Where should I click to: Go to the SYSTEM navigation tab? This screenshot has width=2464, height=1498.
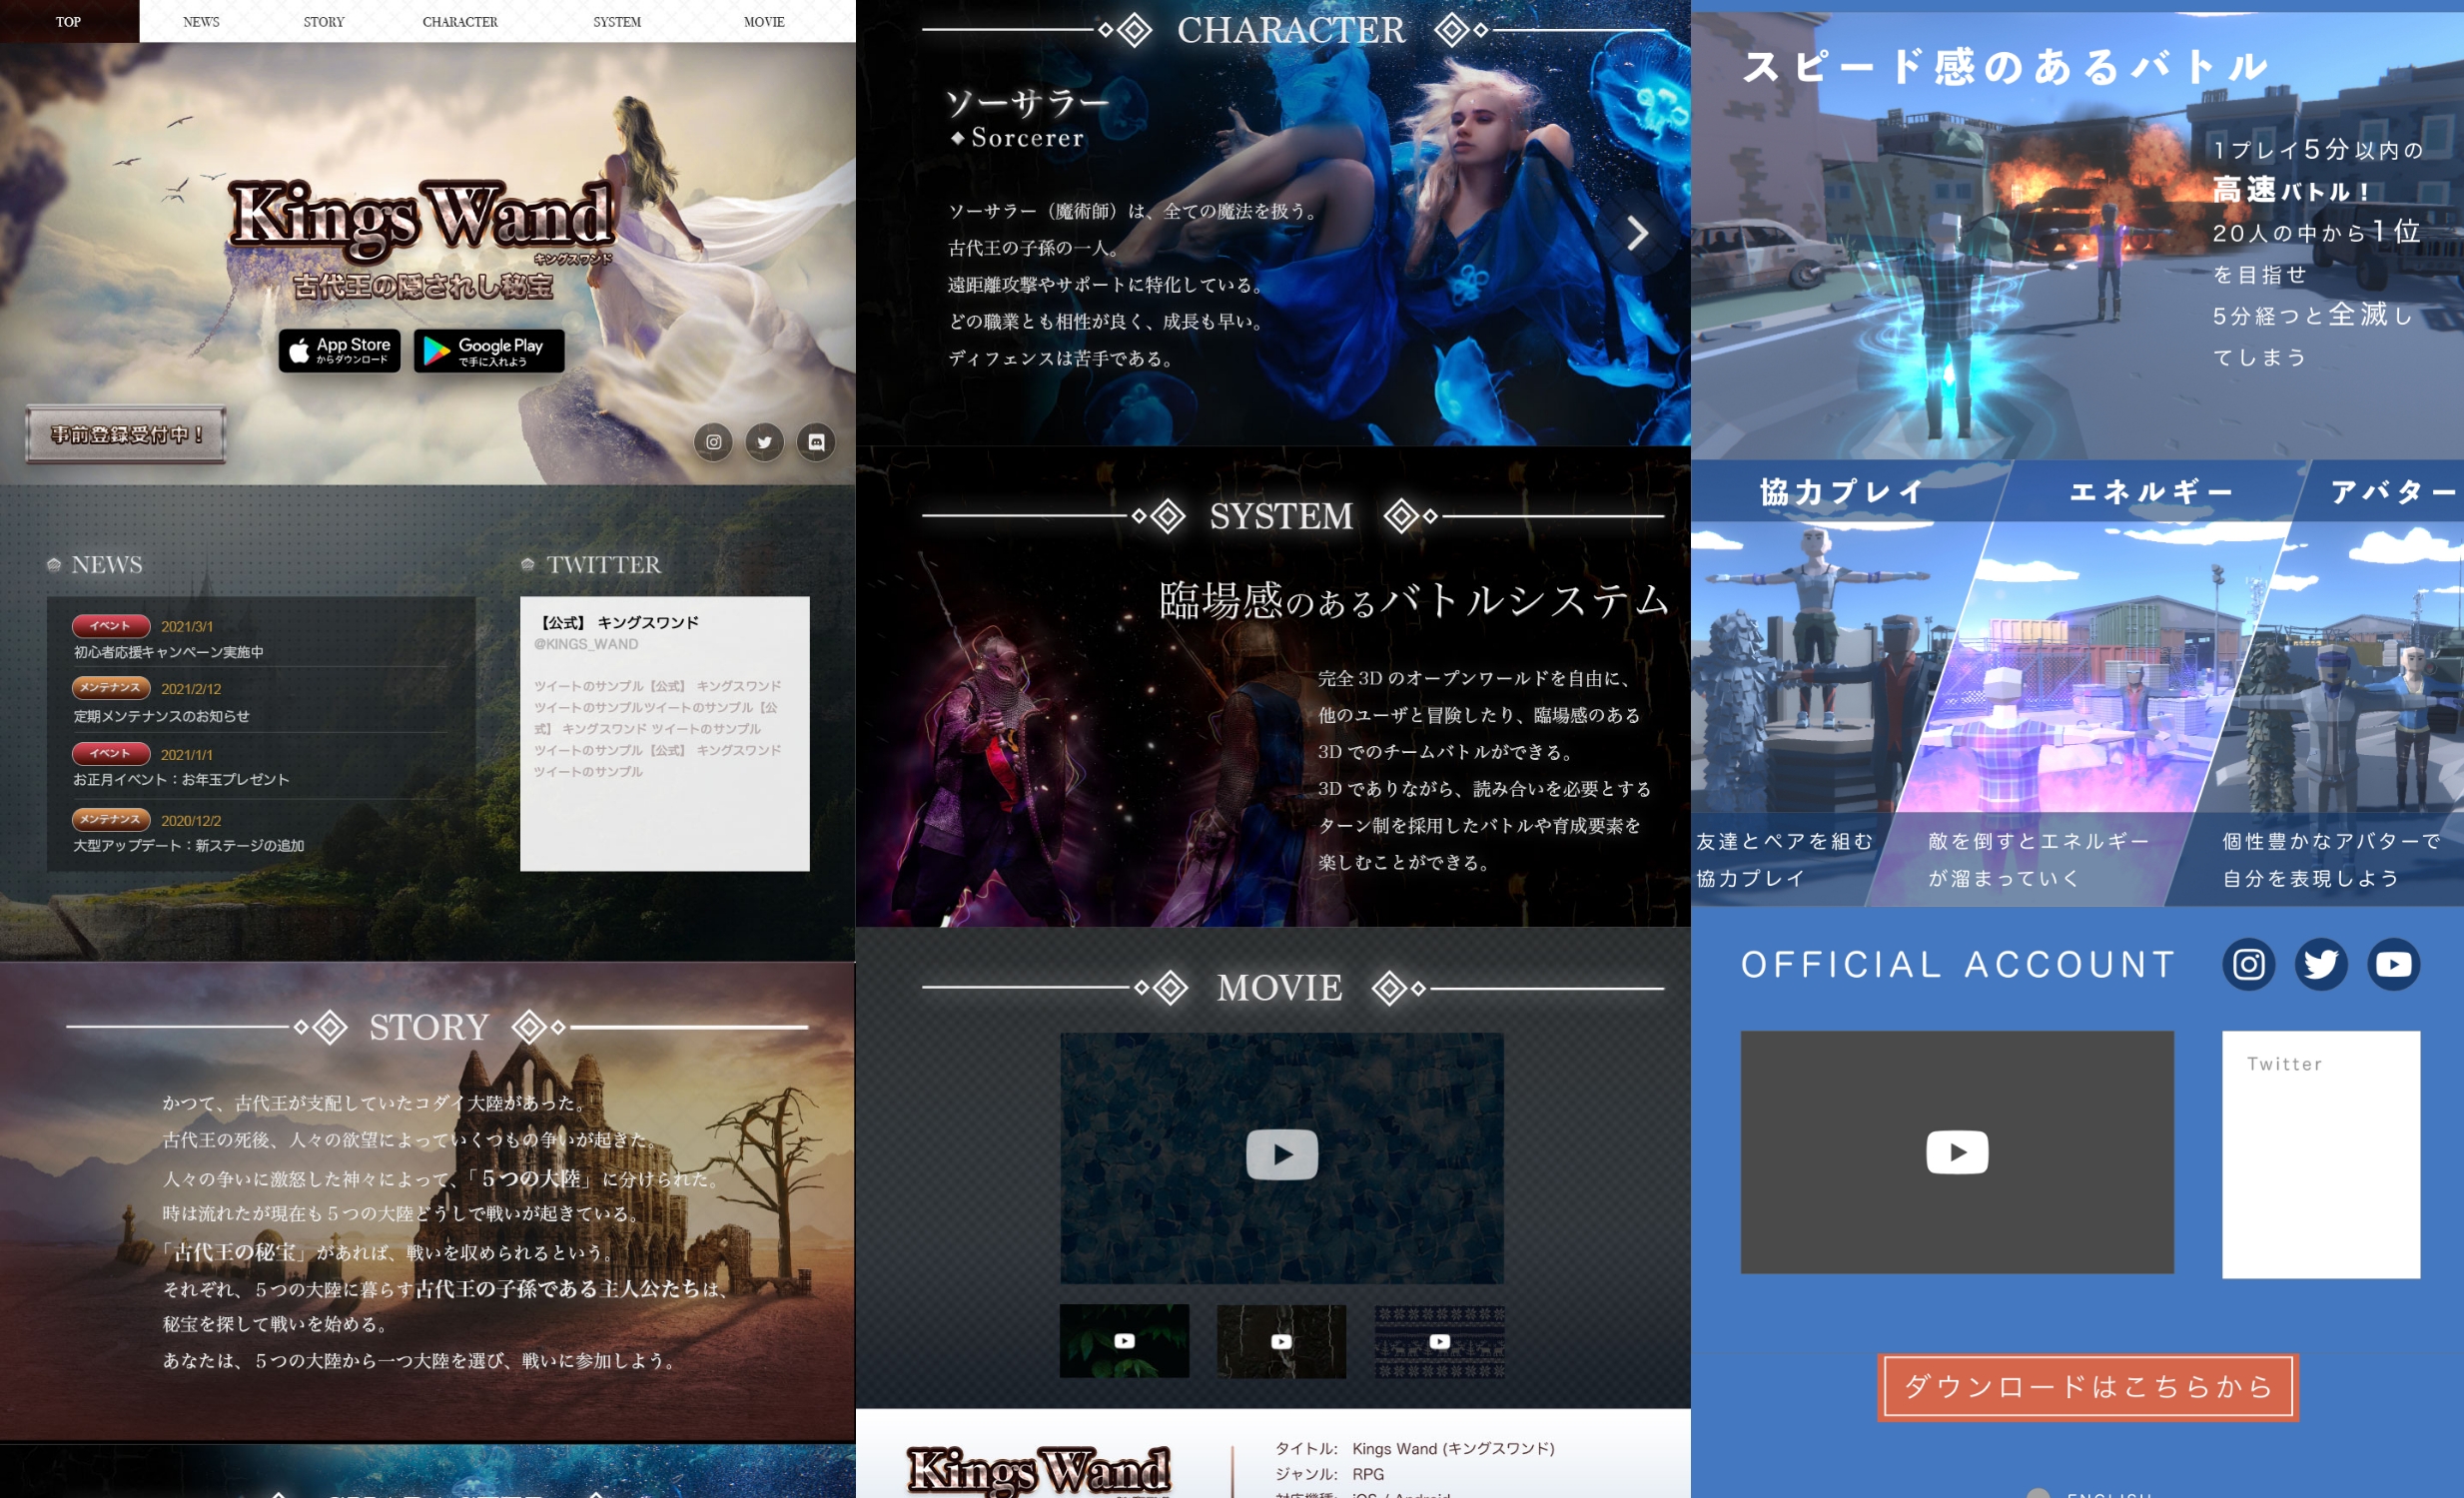point(616,21)
